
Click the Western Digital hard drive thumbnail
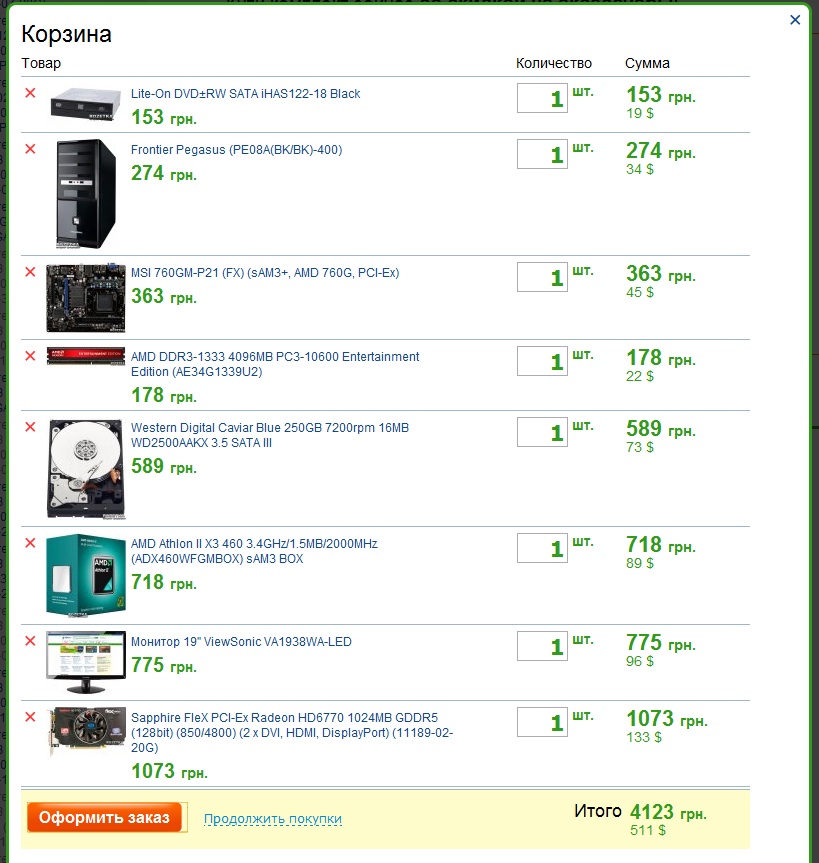click(85, 468)
